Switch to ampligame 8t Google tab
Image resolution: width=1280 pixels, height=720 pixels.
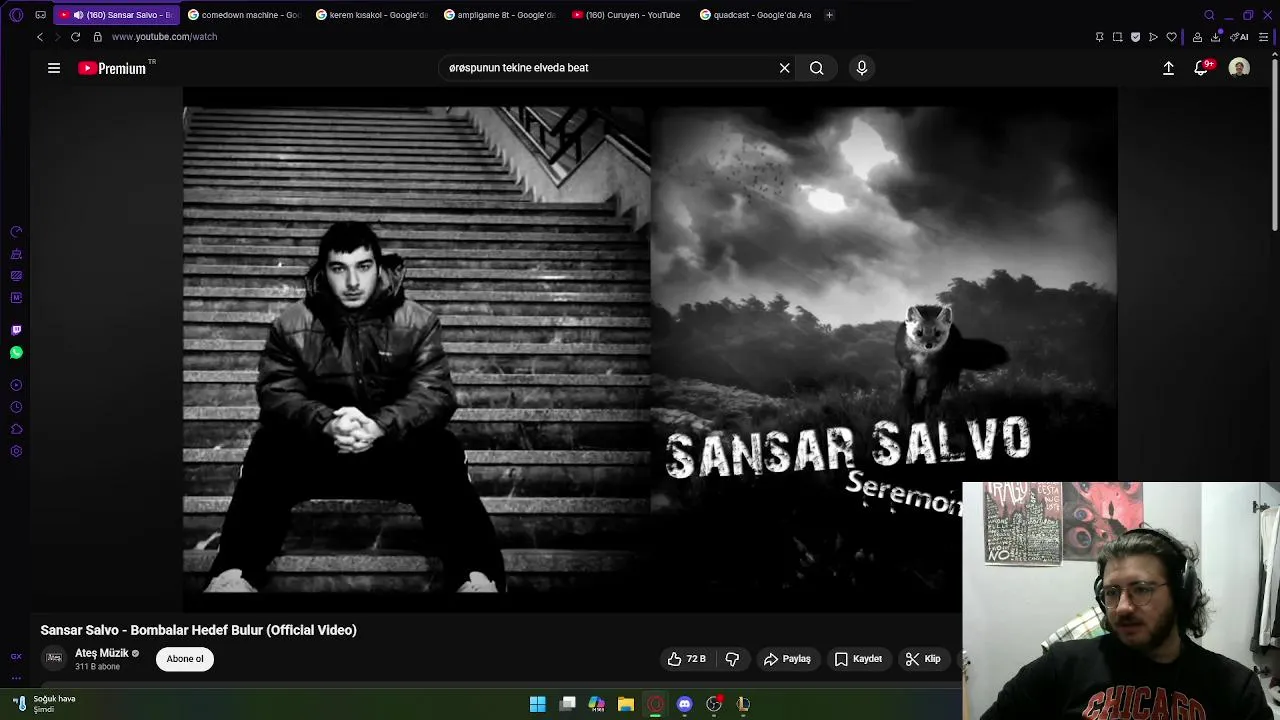coord(501,15)
